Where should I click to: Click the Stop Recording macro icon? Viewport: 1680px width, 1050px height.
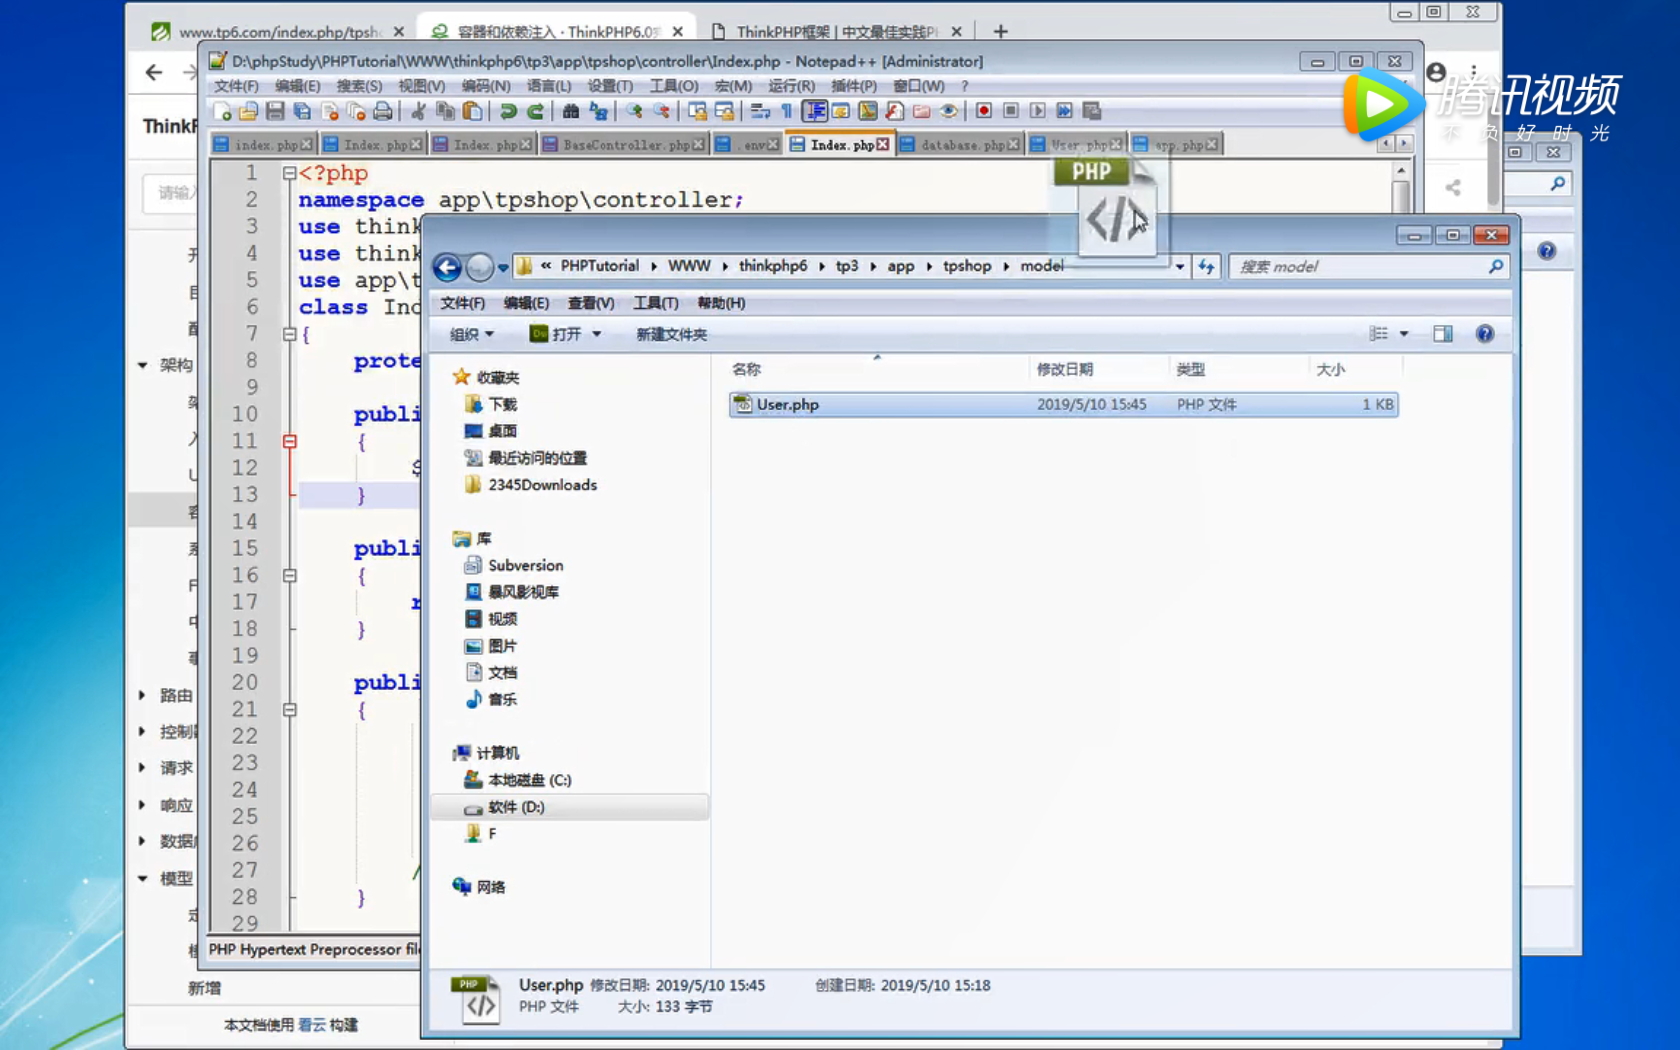tap(1011, 111)
